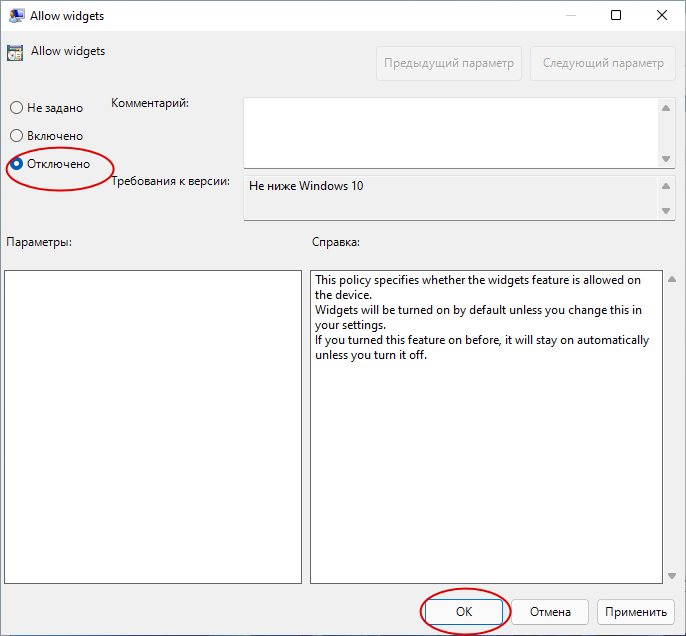The image size is (686, 636).
Task: Click the "Следующий параметр" button
Action: click(x=603, y=63)
